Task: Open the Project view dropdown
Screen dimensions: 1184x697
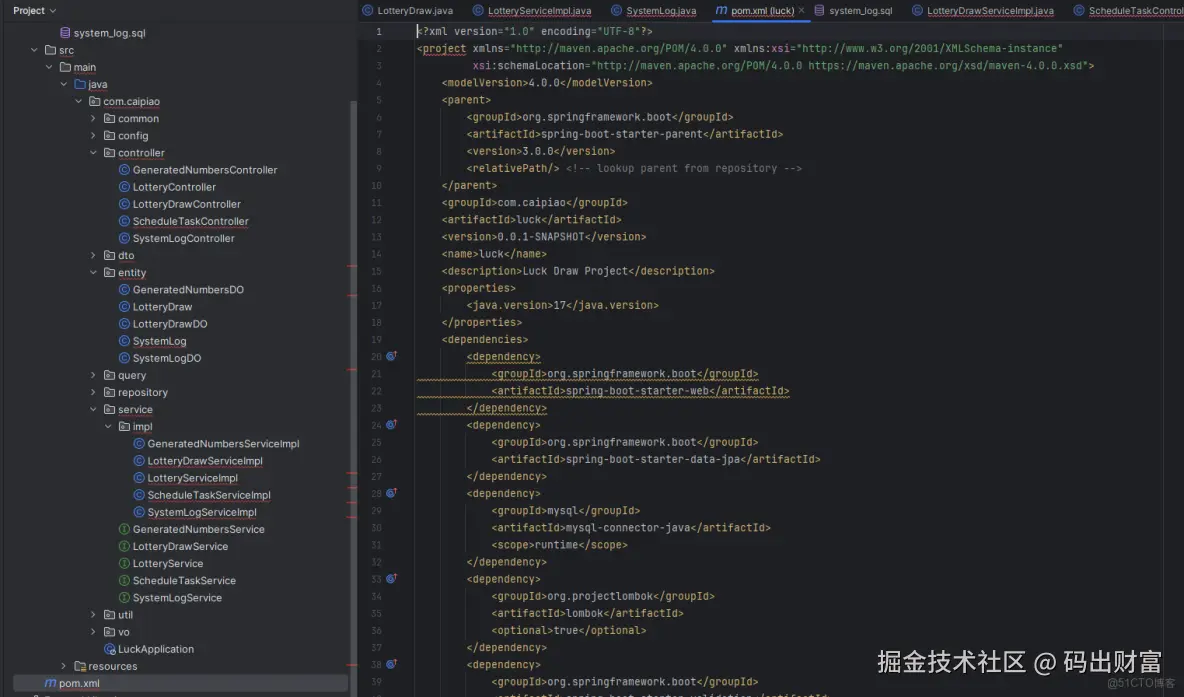Action: 34,11
